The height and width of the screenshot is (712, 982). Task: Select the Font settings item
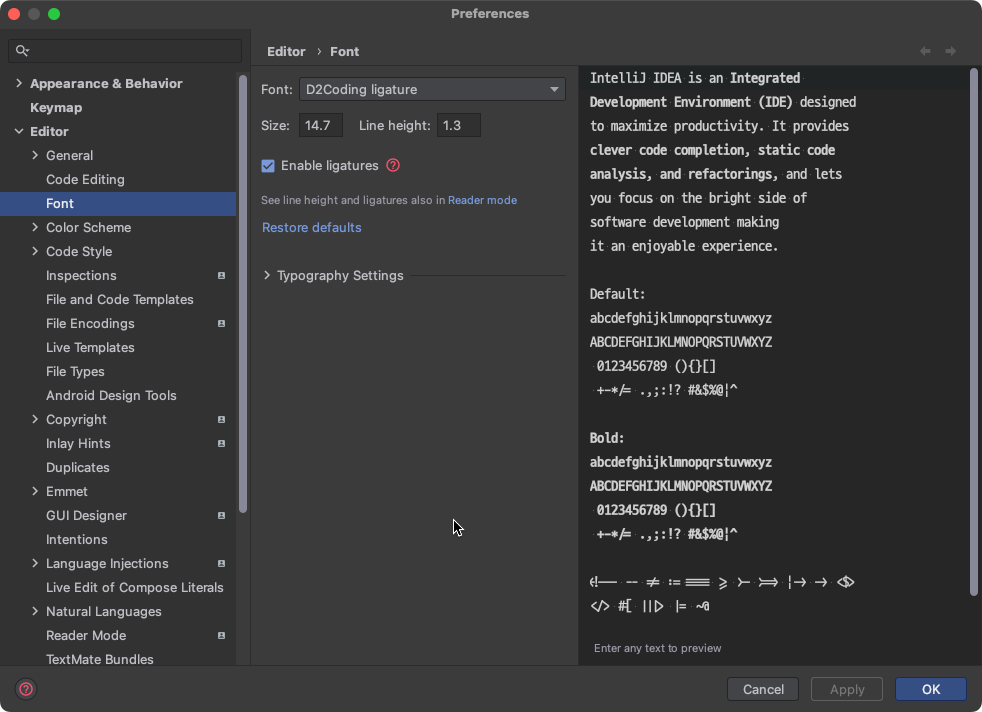click(x=118, y=204)
